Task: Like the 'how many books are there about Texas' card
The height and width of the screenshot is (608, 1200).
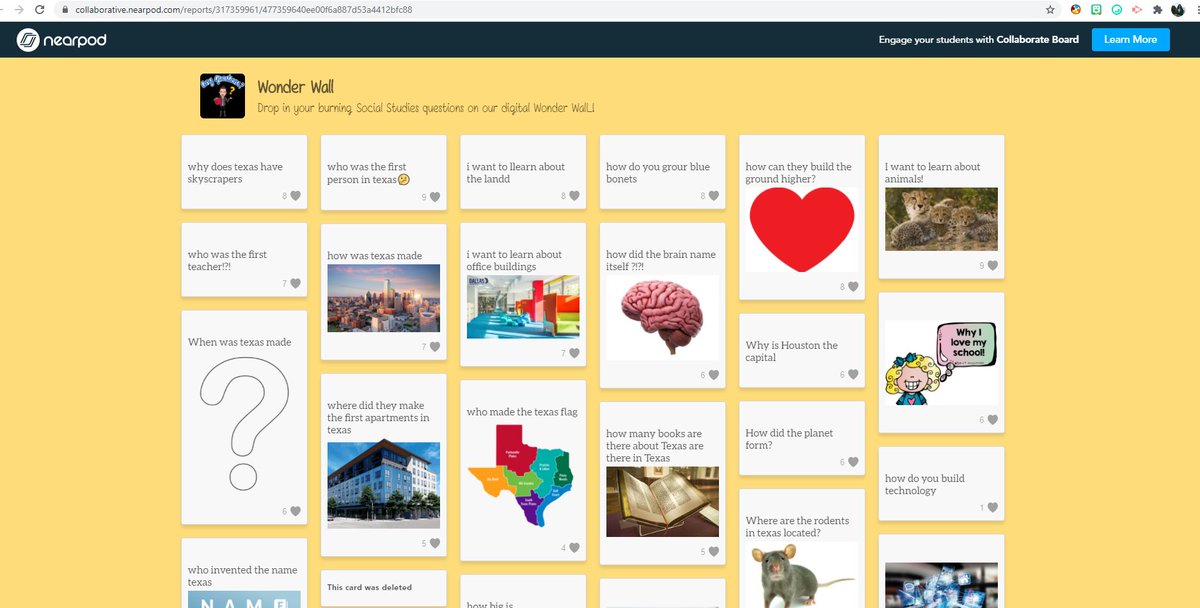Action: [x=713, y=551]
